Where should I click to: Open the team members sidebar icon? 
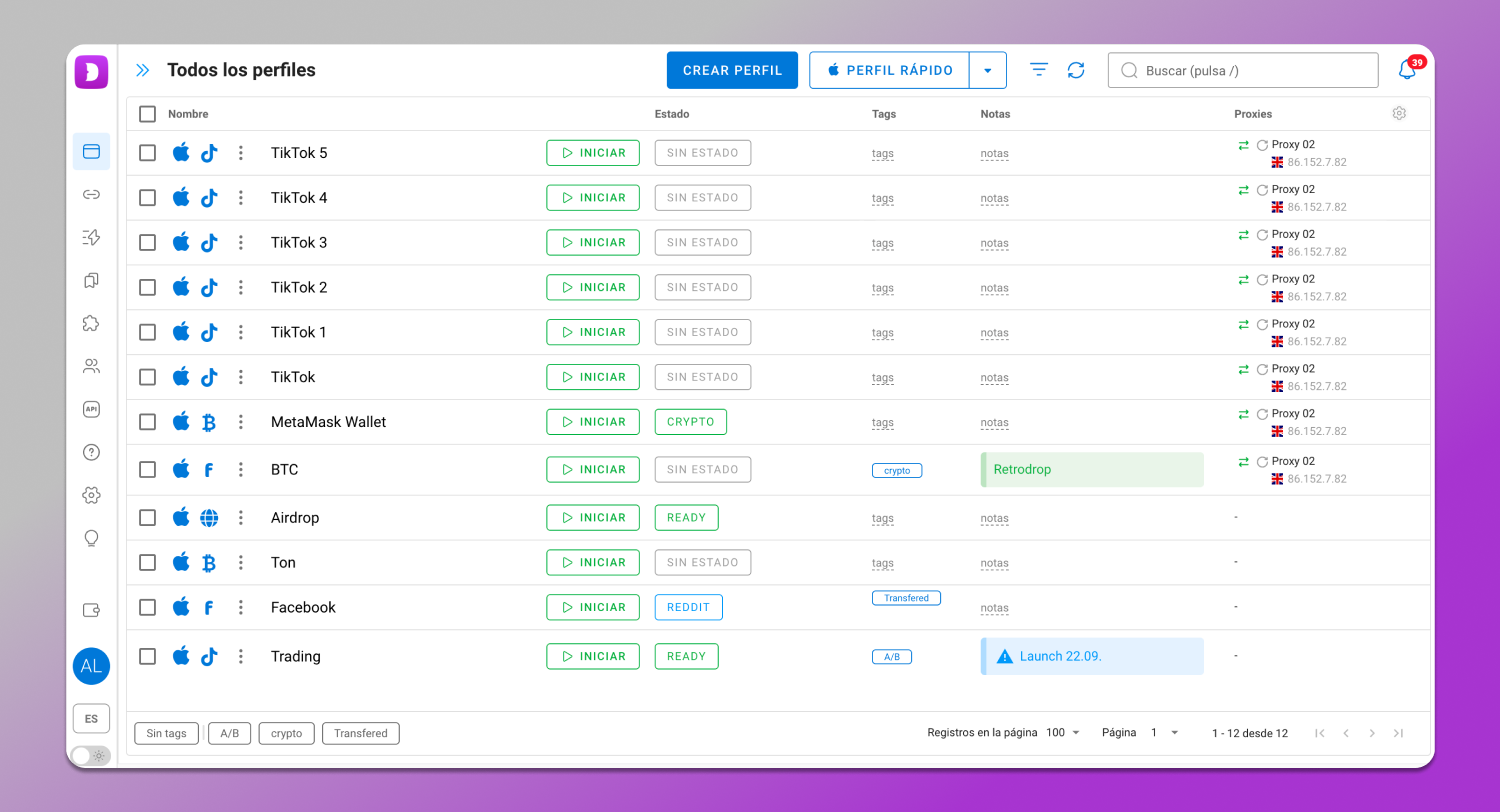91,366
